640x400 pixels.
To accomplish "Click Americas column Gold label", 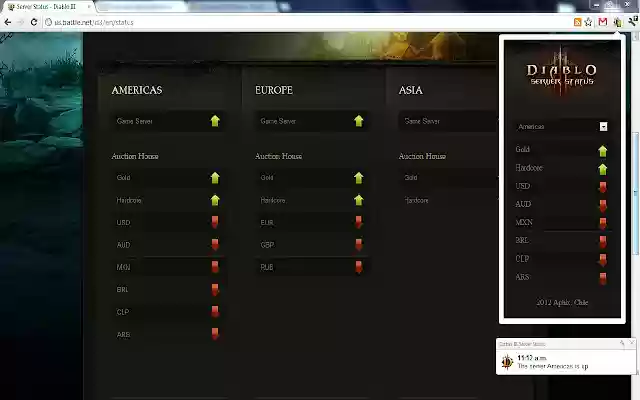I will [x=123, y=178].
